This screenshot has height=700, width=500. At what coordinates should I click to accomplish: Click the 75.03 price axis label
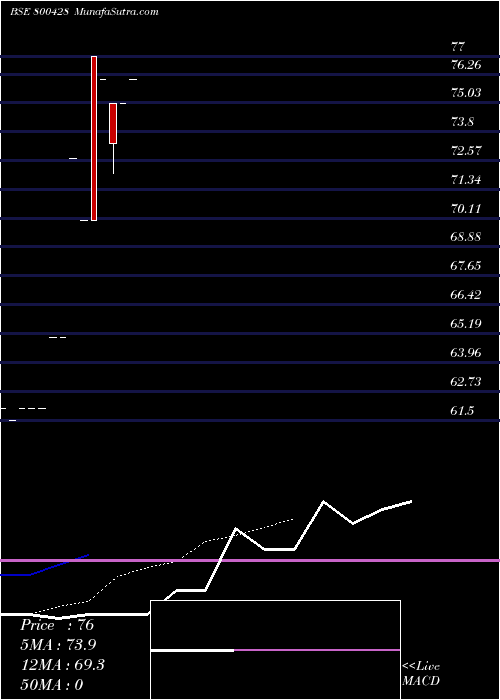point(466,93)
